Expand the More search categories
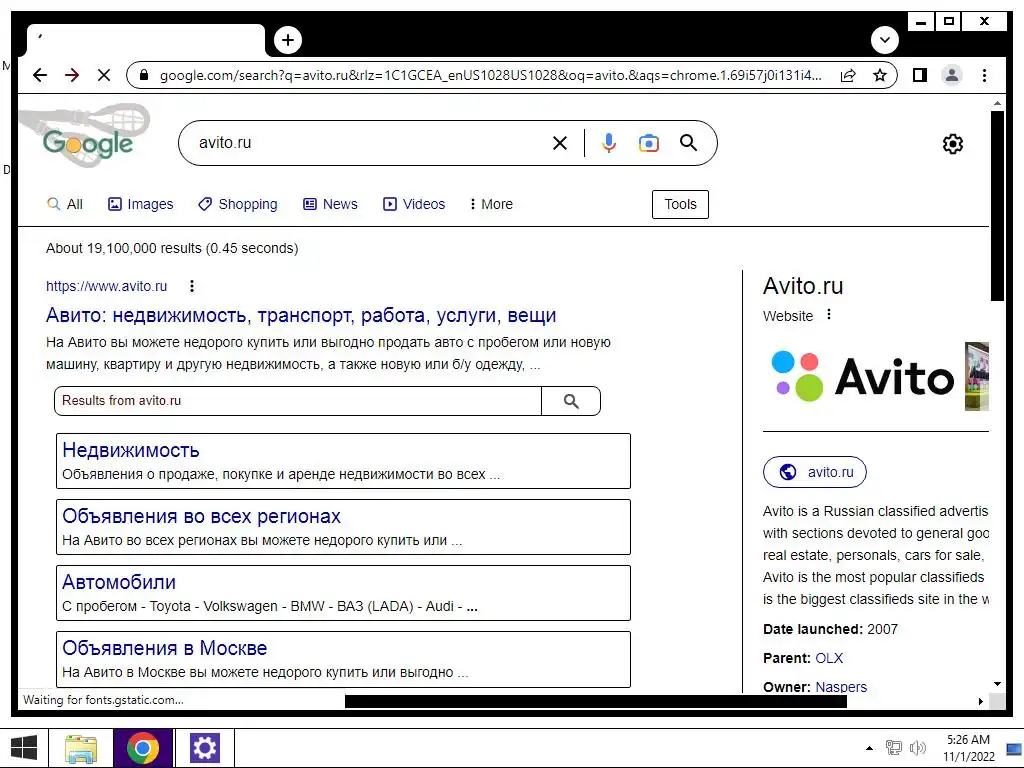The width and height of the screenshot is (1024, 768). pos(491,204)
